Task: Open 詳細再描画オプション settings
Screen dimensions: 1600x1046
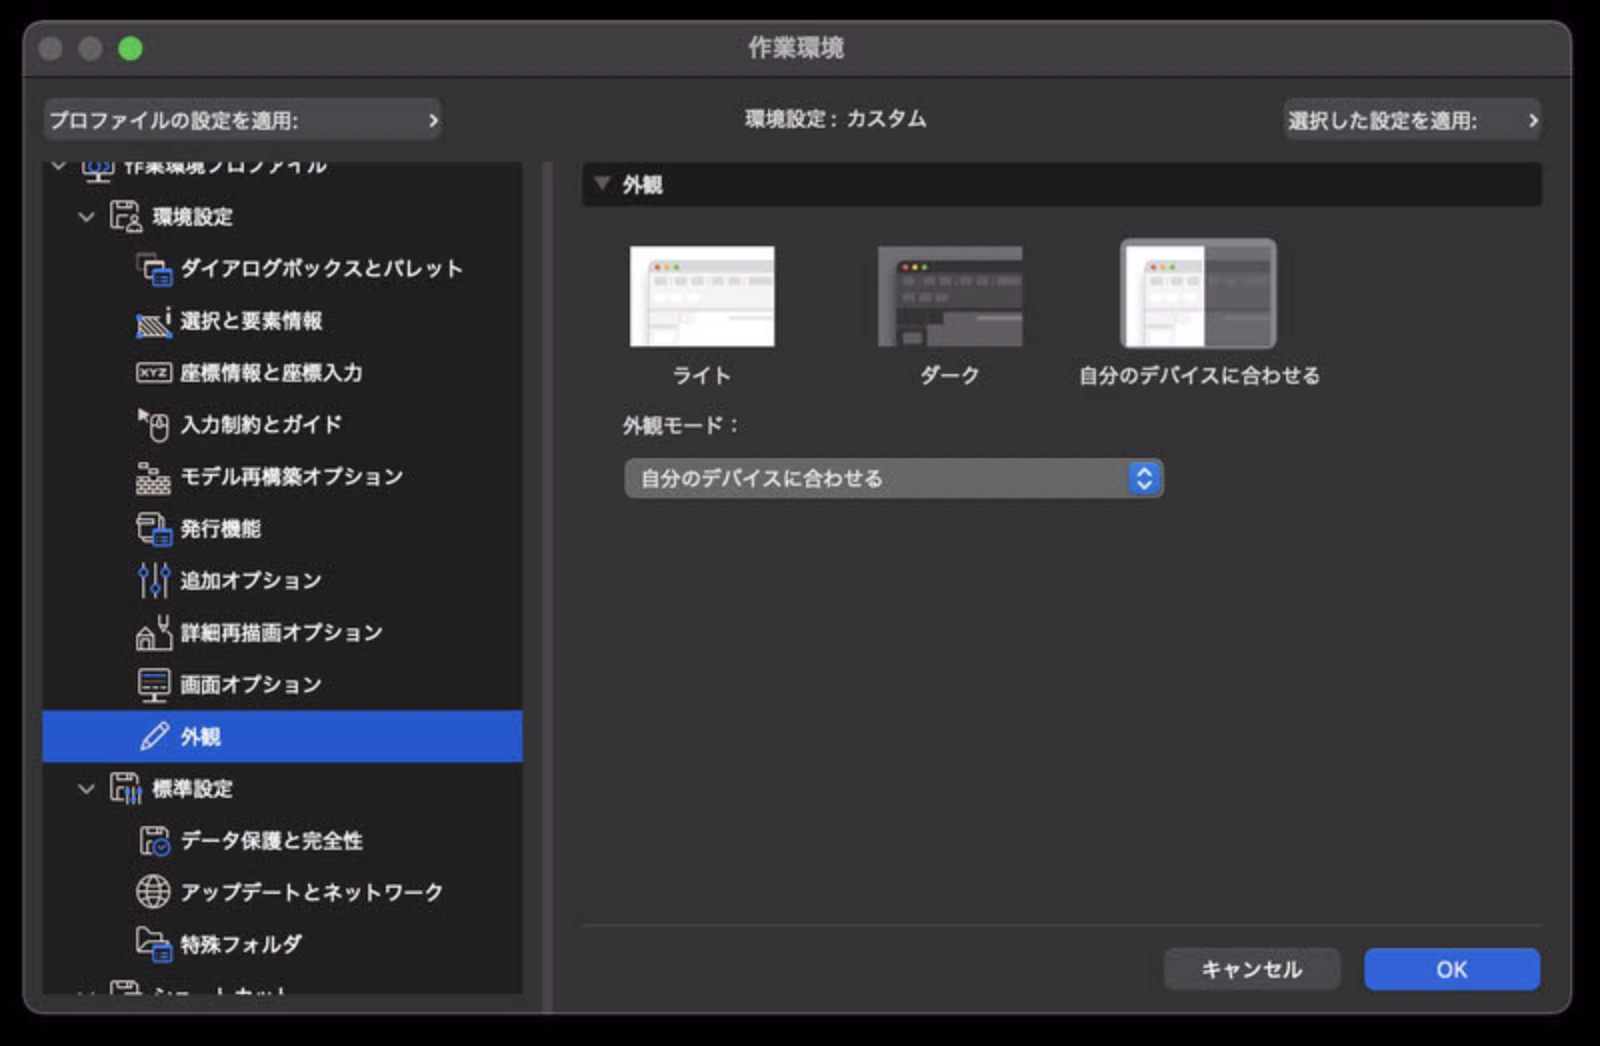Action: 282,632
